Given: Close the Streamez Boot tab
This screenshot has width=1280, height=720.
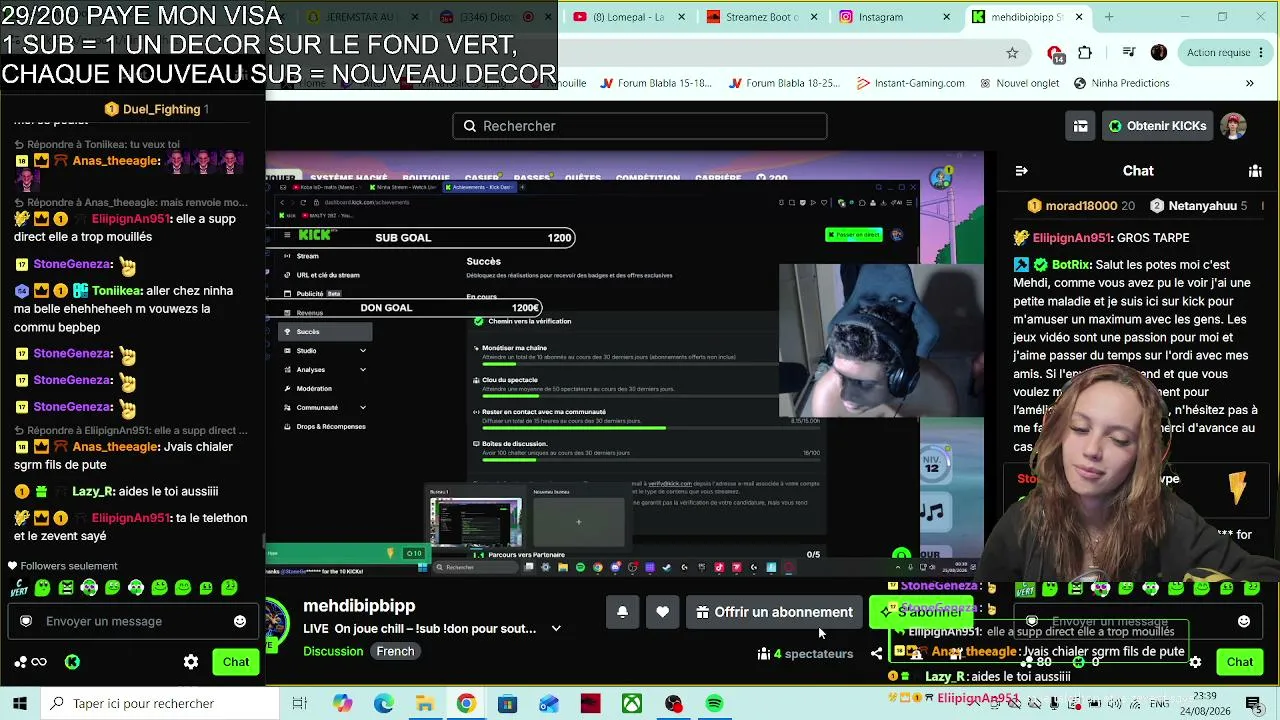Looking at the screenshot, I should point(813,17).
